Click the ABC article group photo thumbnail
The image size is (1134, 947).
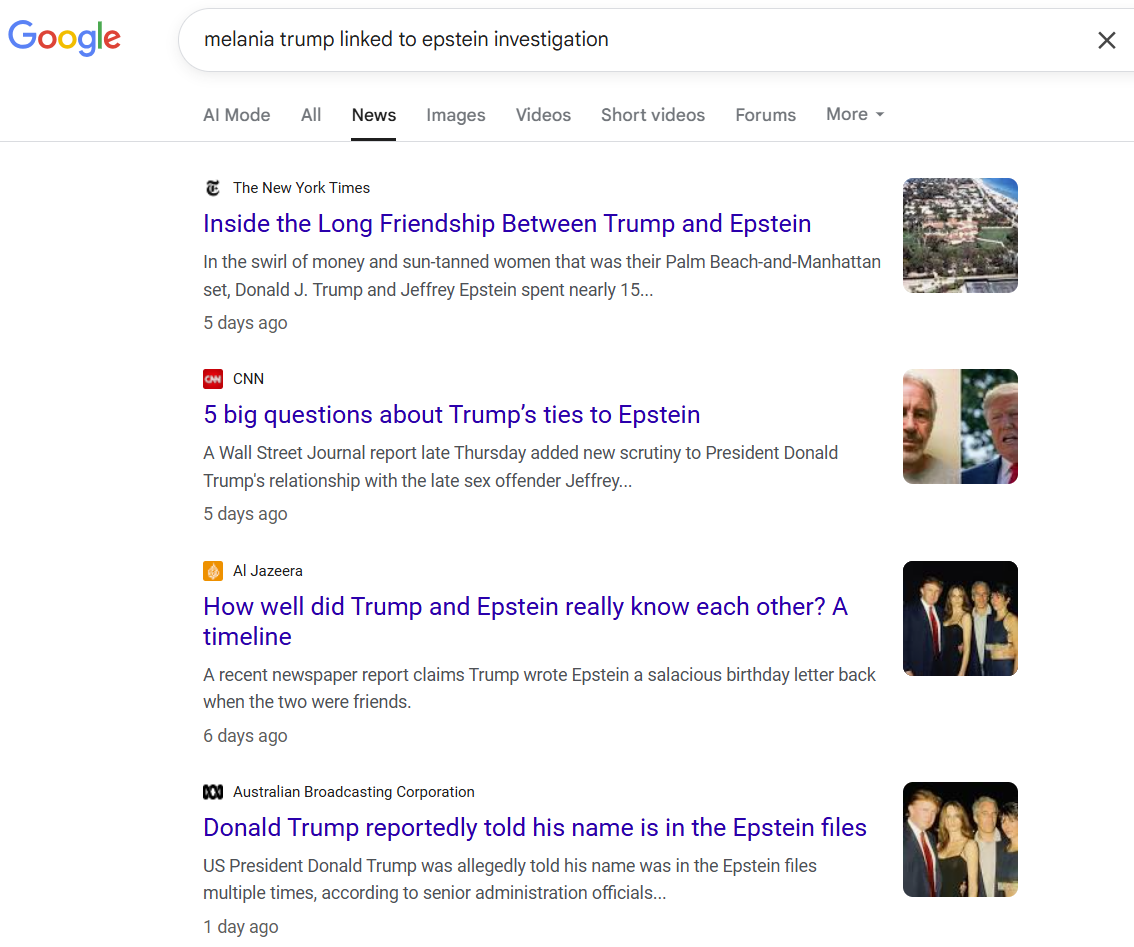(x=960, y=839)
